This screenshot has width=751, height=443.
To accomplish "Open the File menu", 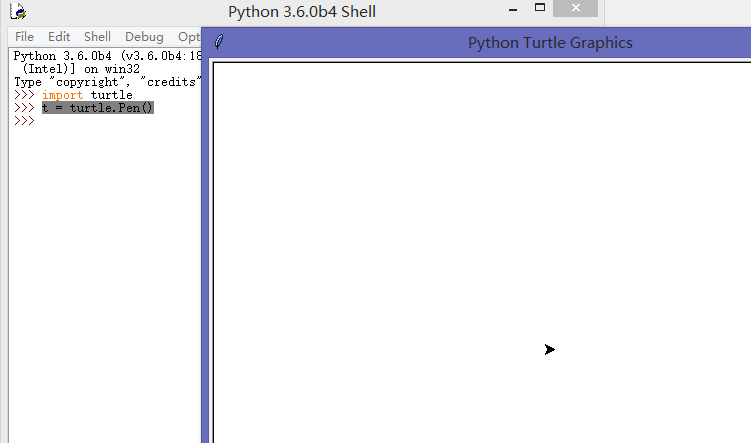I will (x=24, y=37).
